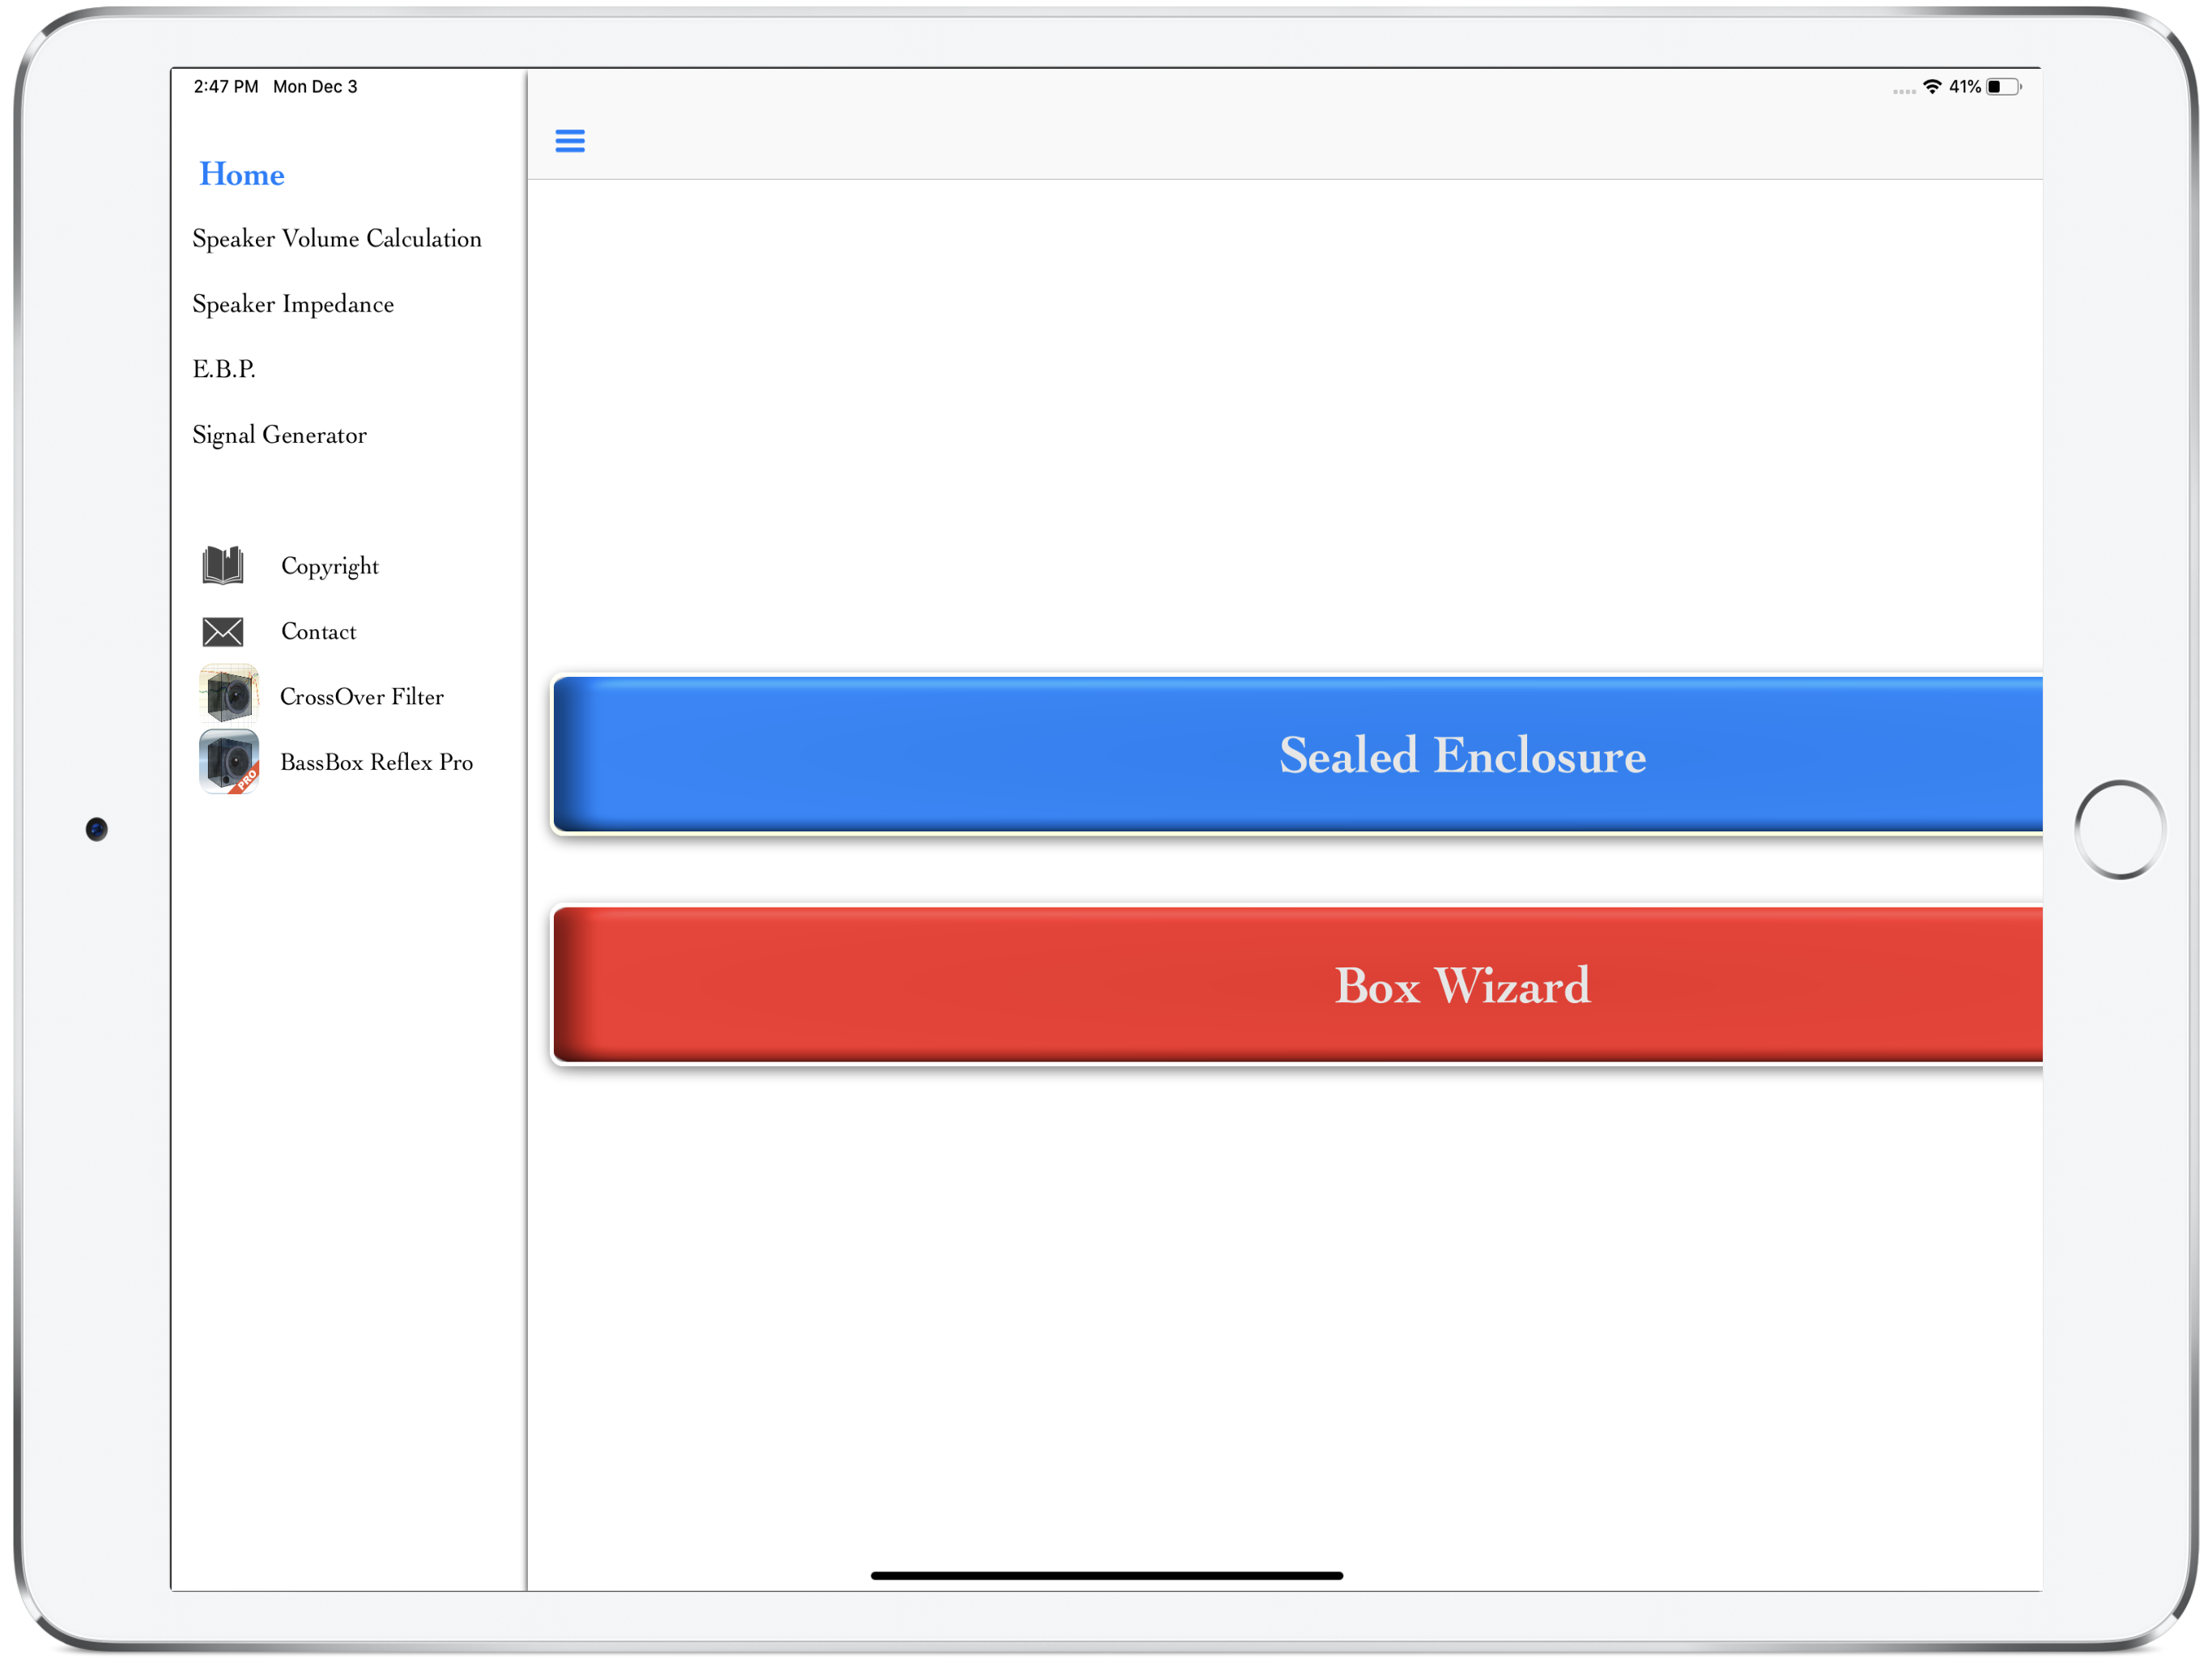
Task: Select the Contact text link
Action: point(319,631)
